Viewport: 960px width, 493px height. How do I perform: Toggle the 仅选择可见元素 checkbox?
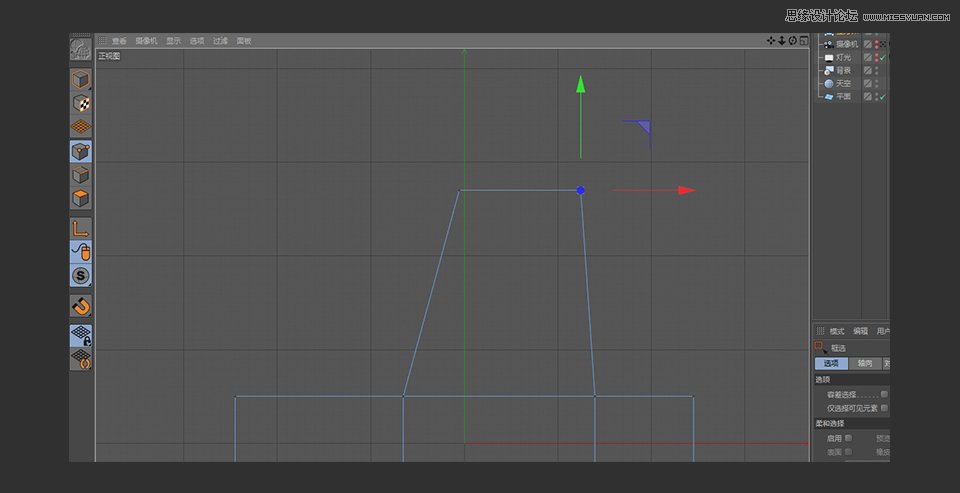884,408
